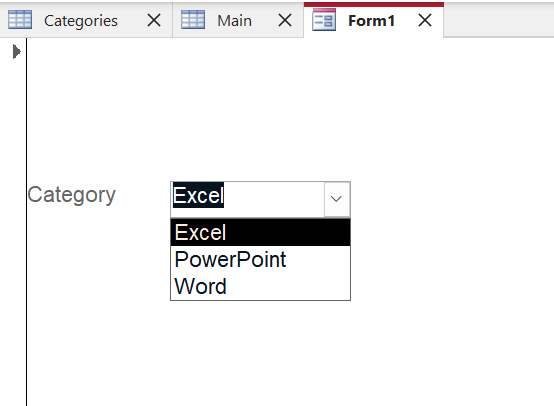Close the Form1 tab
This screenshot has width=554, height=406.
425,20
